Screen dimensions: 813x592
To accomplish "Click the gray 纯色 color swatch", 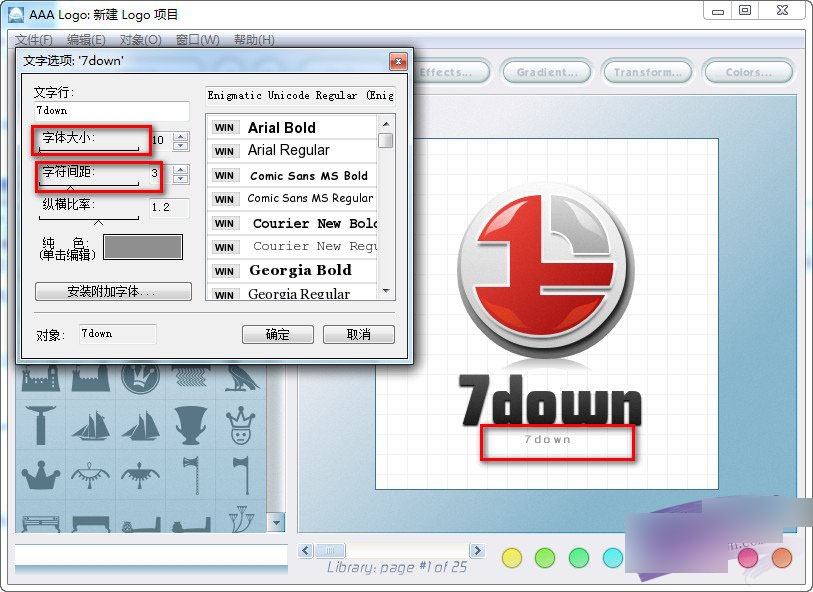I will point(143,247).
